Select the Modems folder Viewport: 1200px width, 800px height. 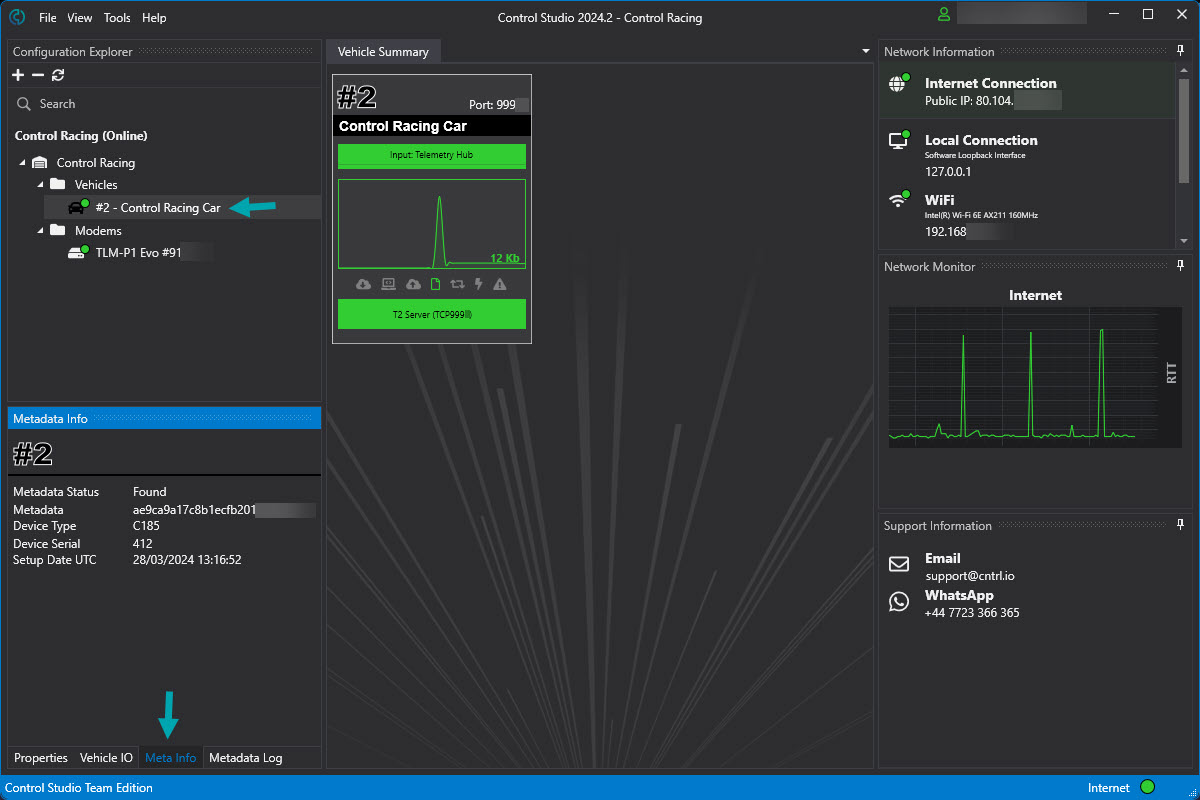98,230
